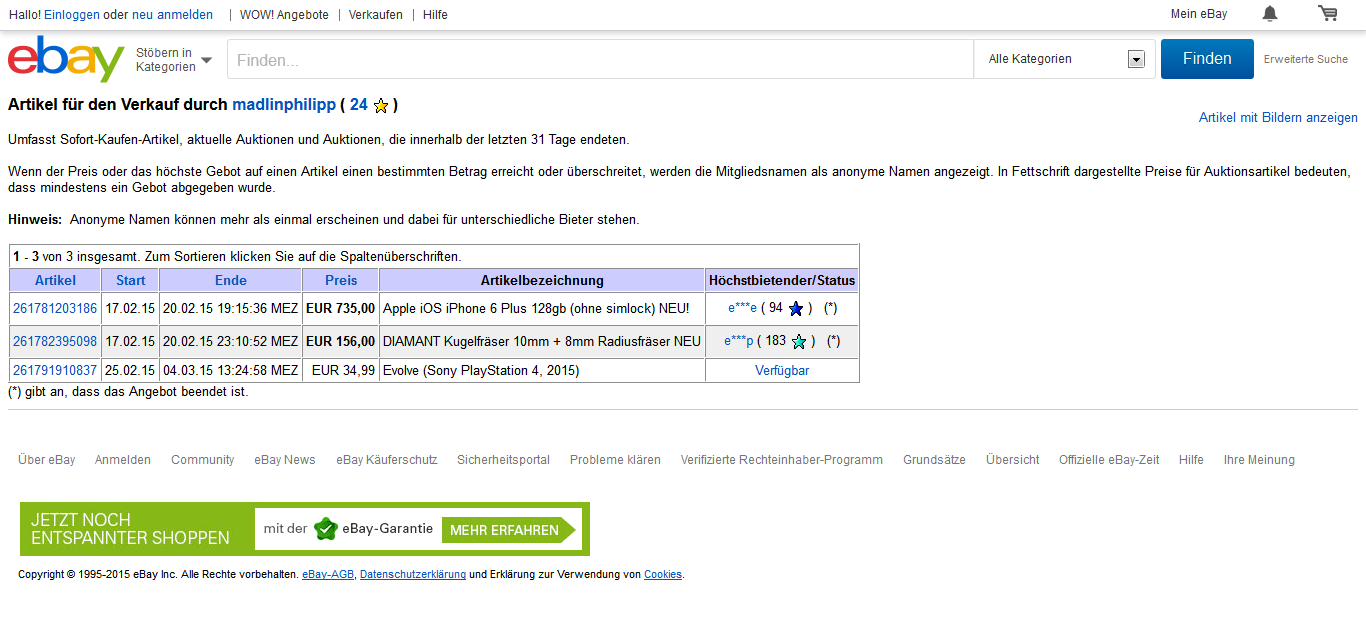This screenshot has width=1366, height=634.
Task: Click the turquoise star beside bidder e***p
Action: pos(799,342)
